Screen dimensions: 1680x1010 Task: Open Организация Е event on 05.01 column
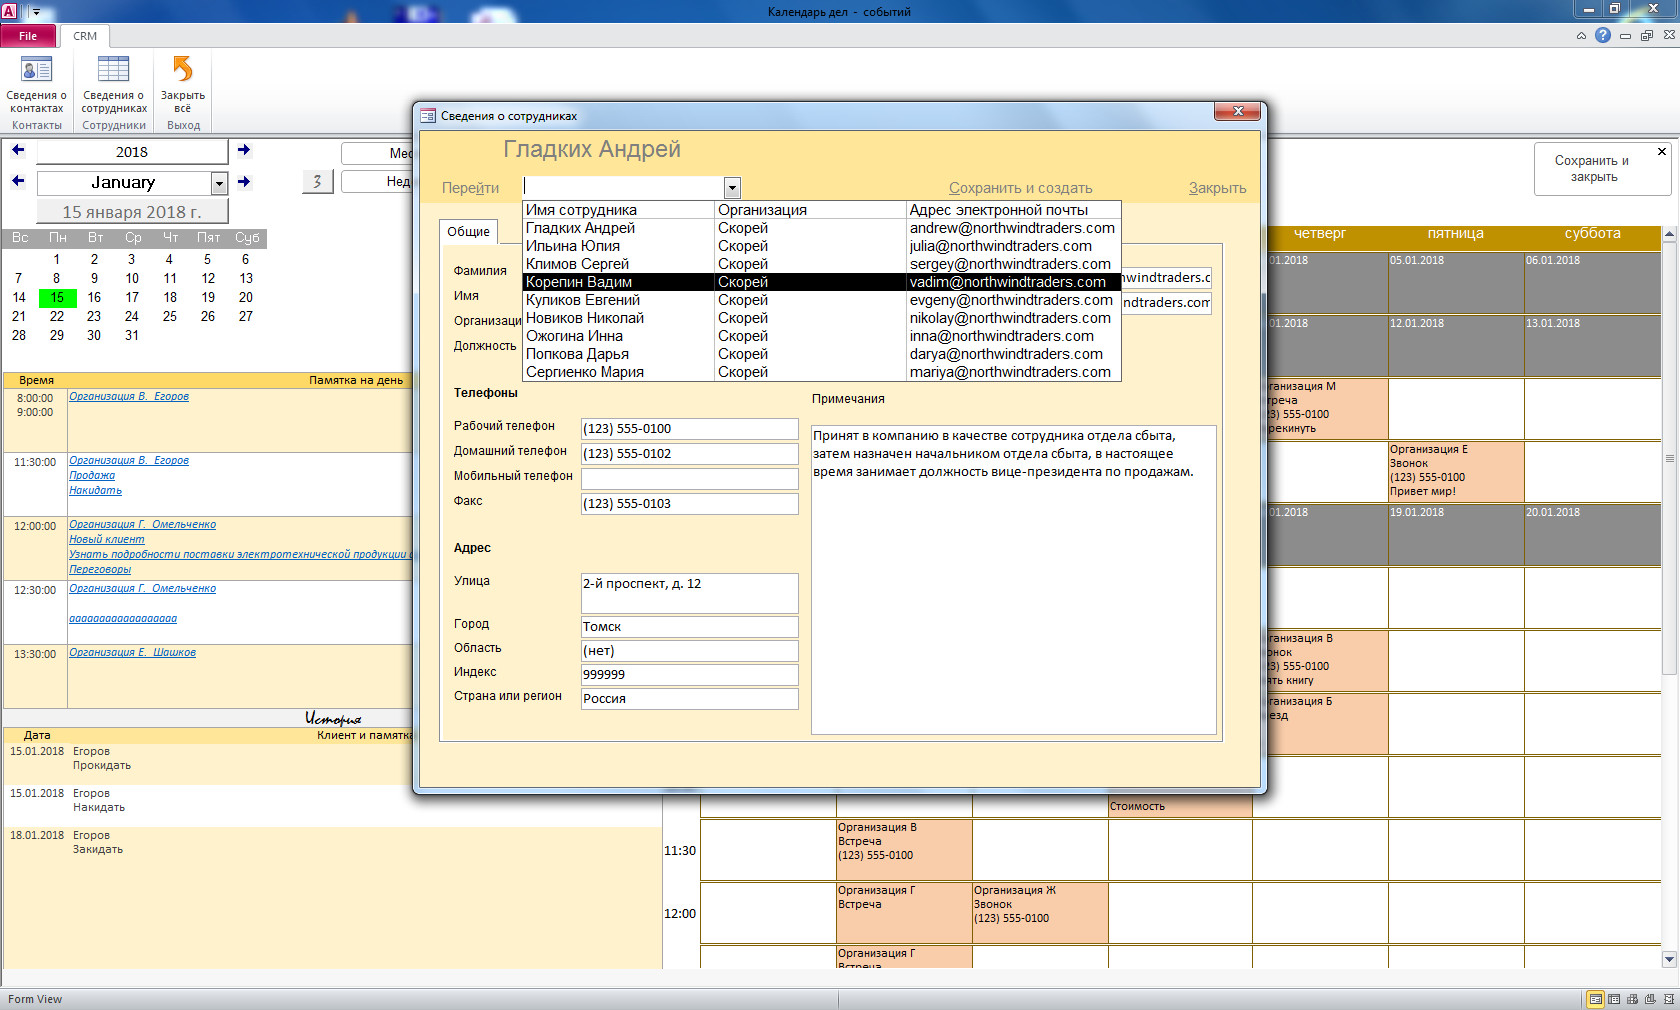click(1455, 471)
